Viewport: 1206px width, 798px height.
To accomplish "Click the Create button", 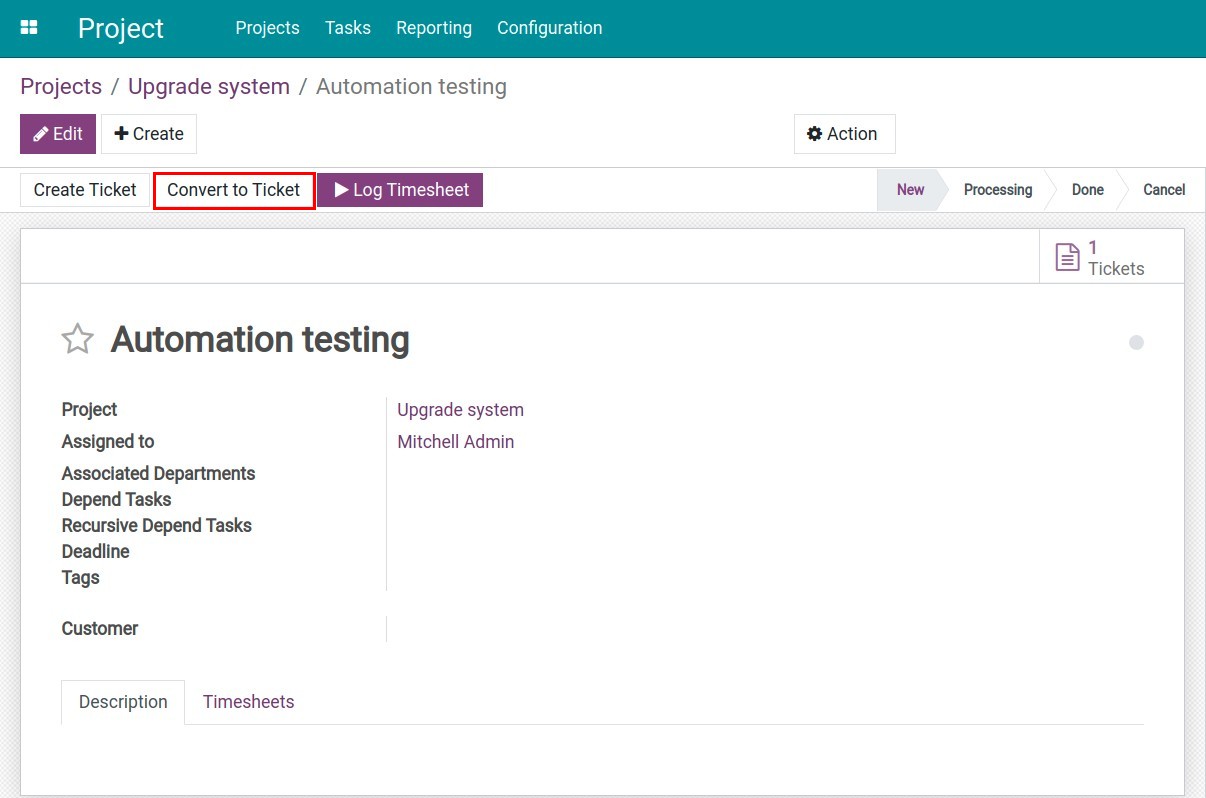I will 149,134.
